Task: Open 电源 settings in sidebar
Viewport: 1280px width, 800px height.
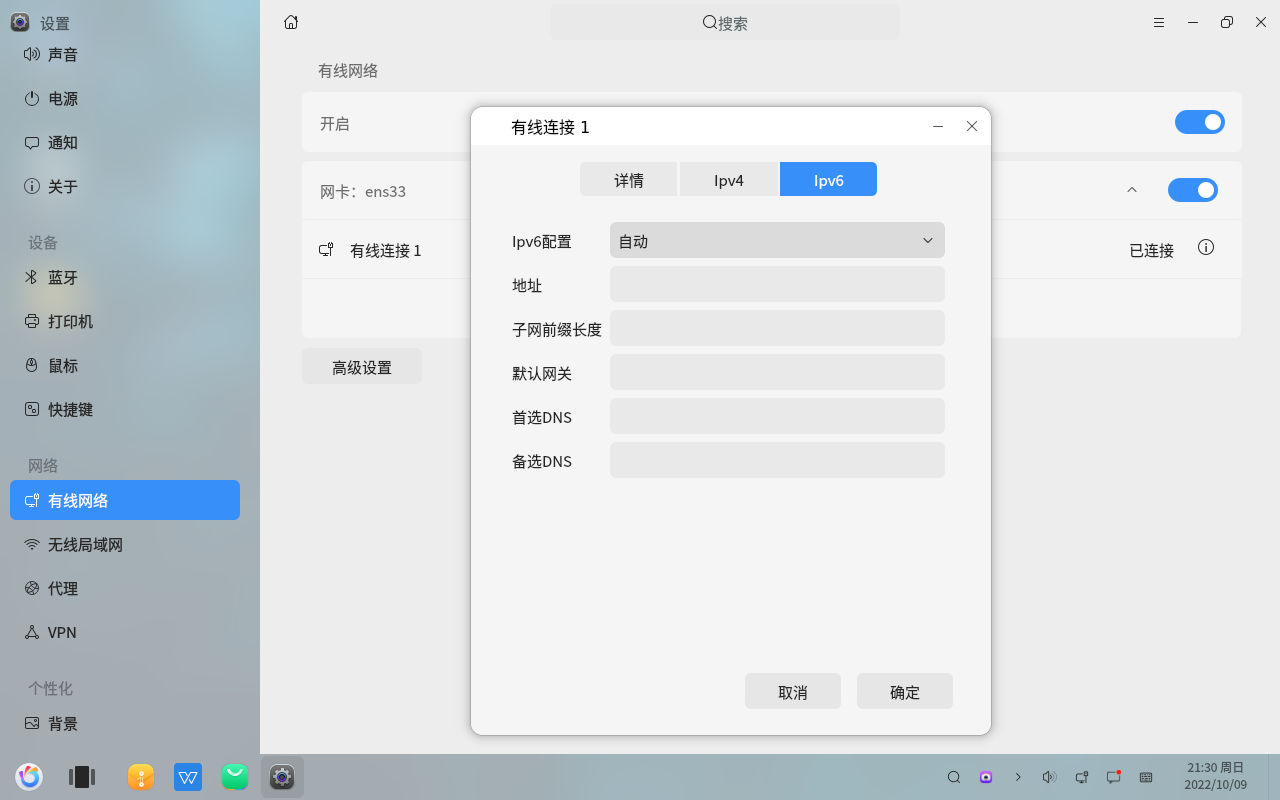Action: coord(125,98)
